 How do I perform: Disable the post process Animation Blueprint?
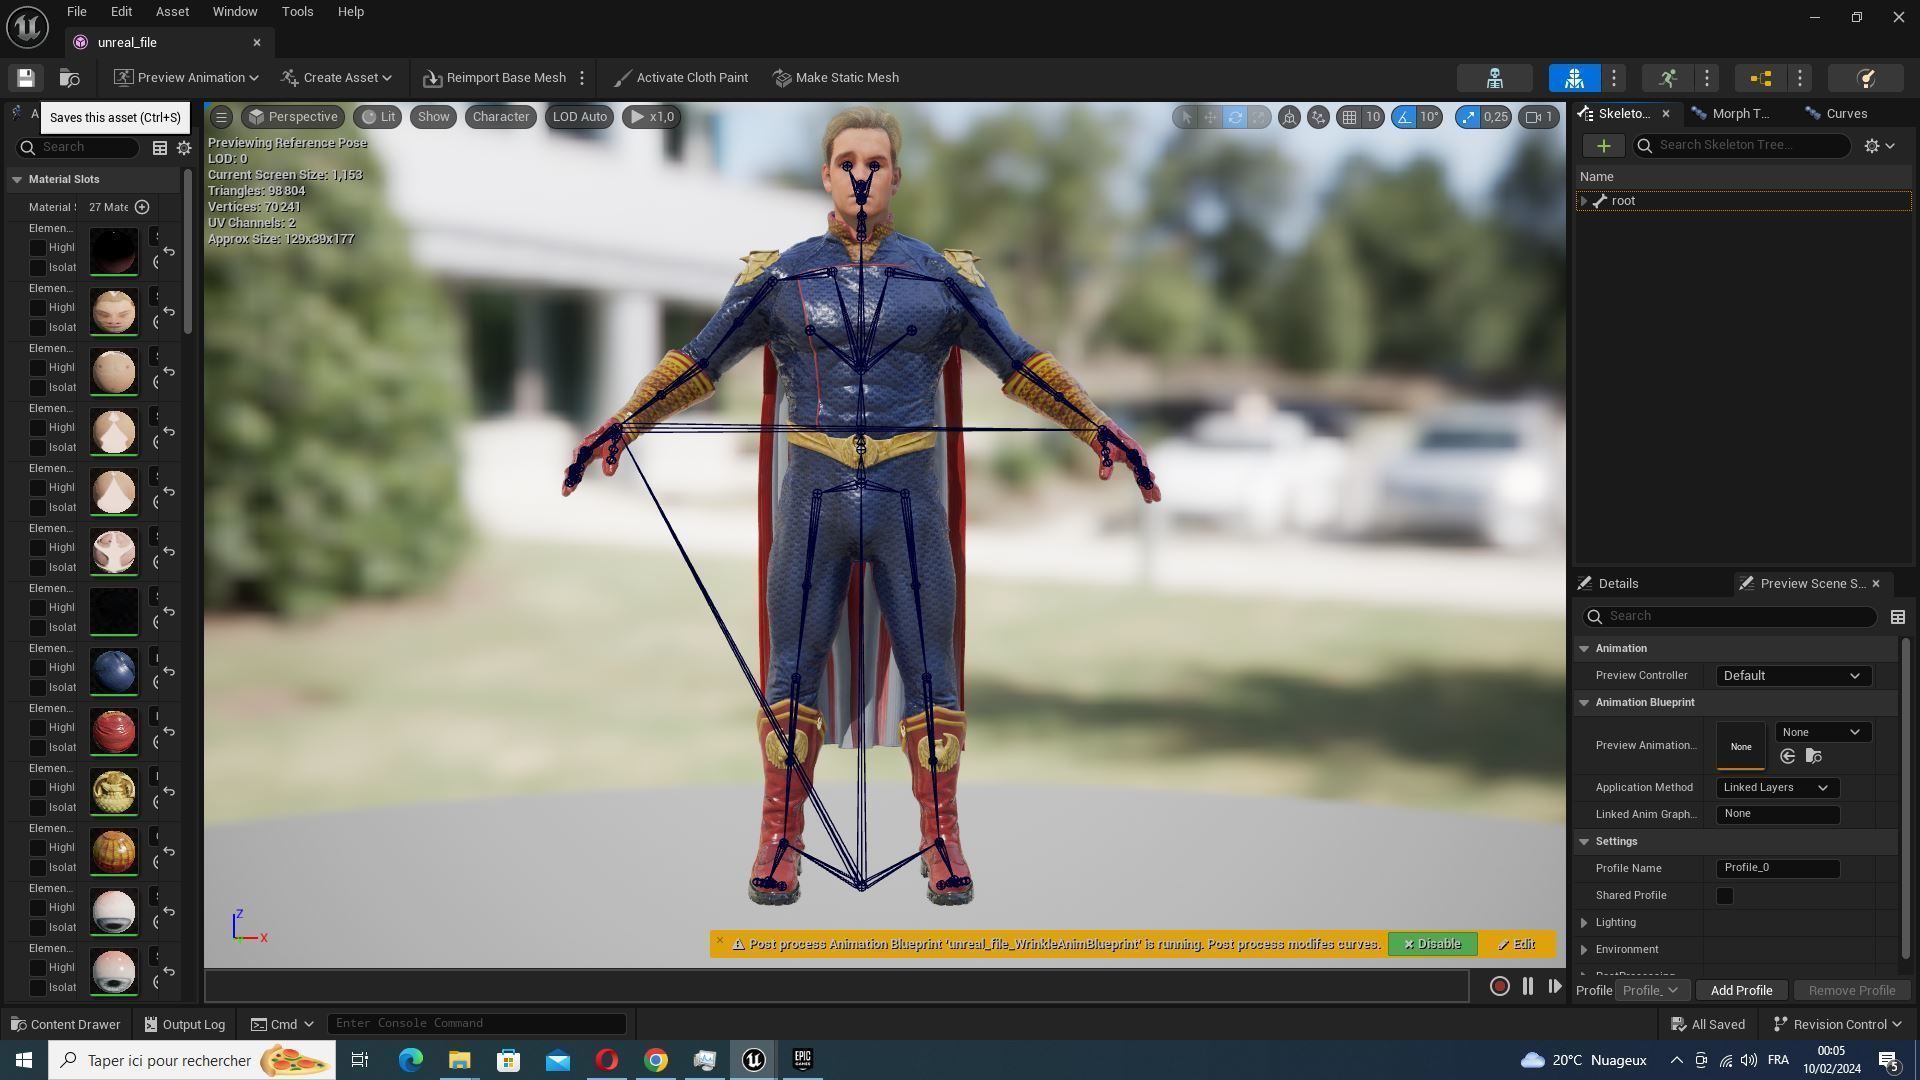[1432, 945]
